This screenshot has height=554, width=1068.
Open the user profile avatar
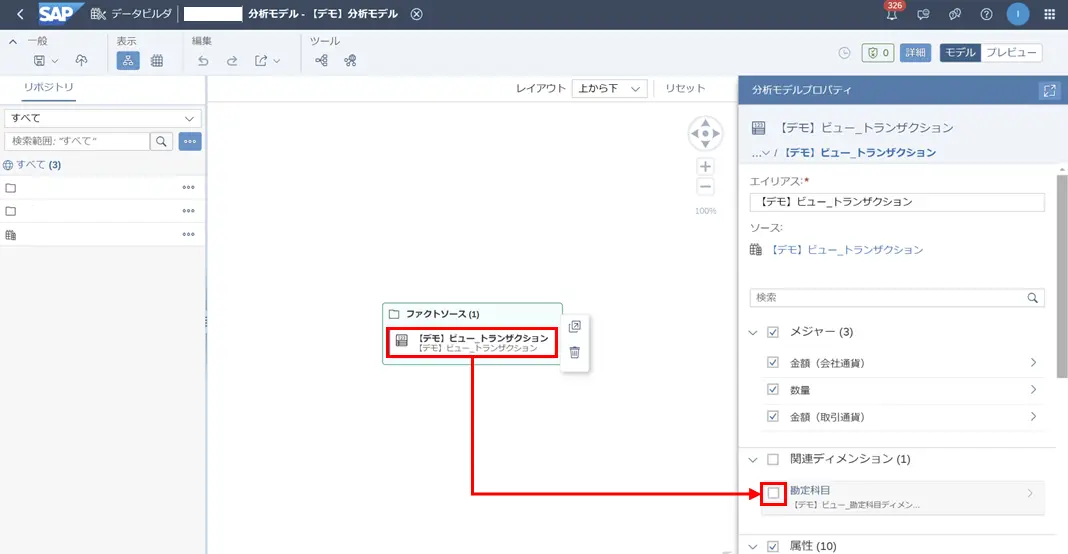[x=1018, y=14]
